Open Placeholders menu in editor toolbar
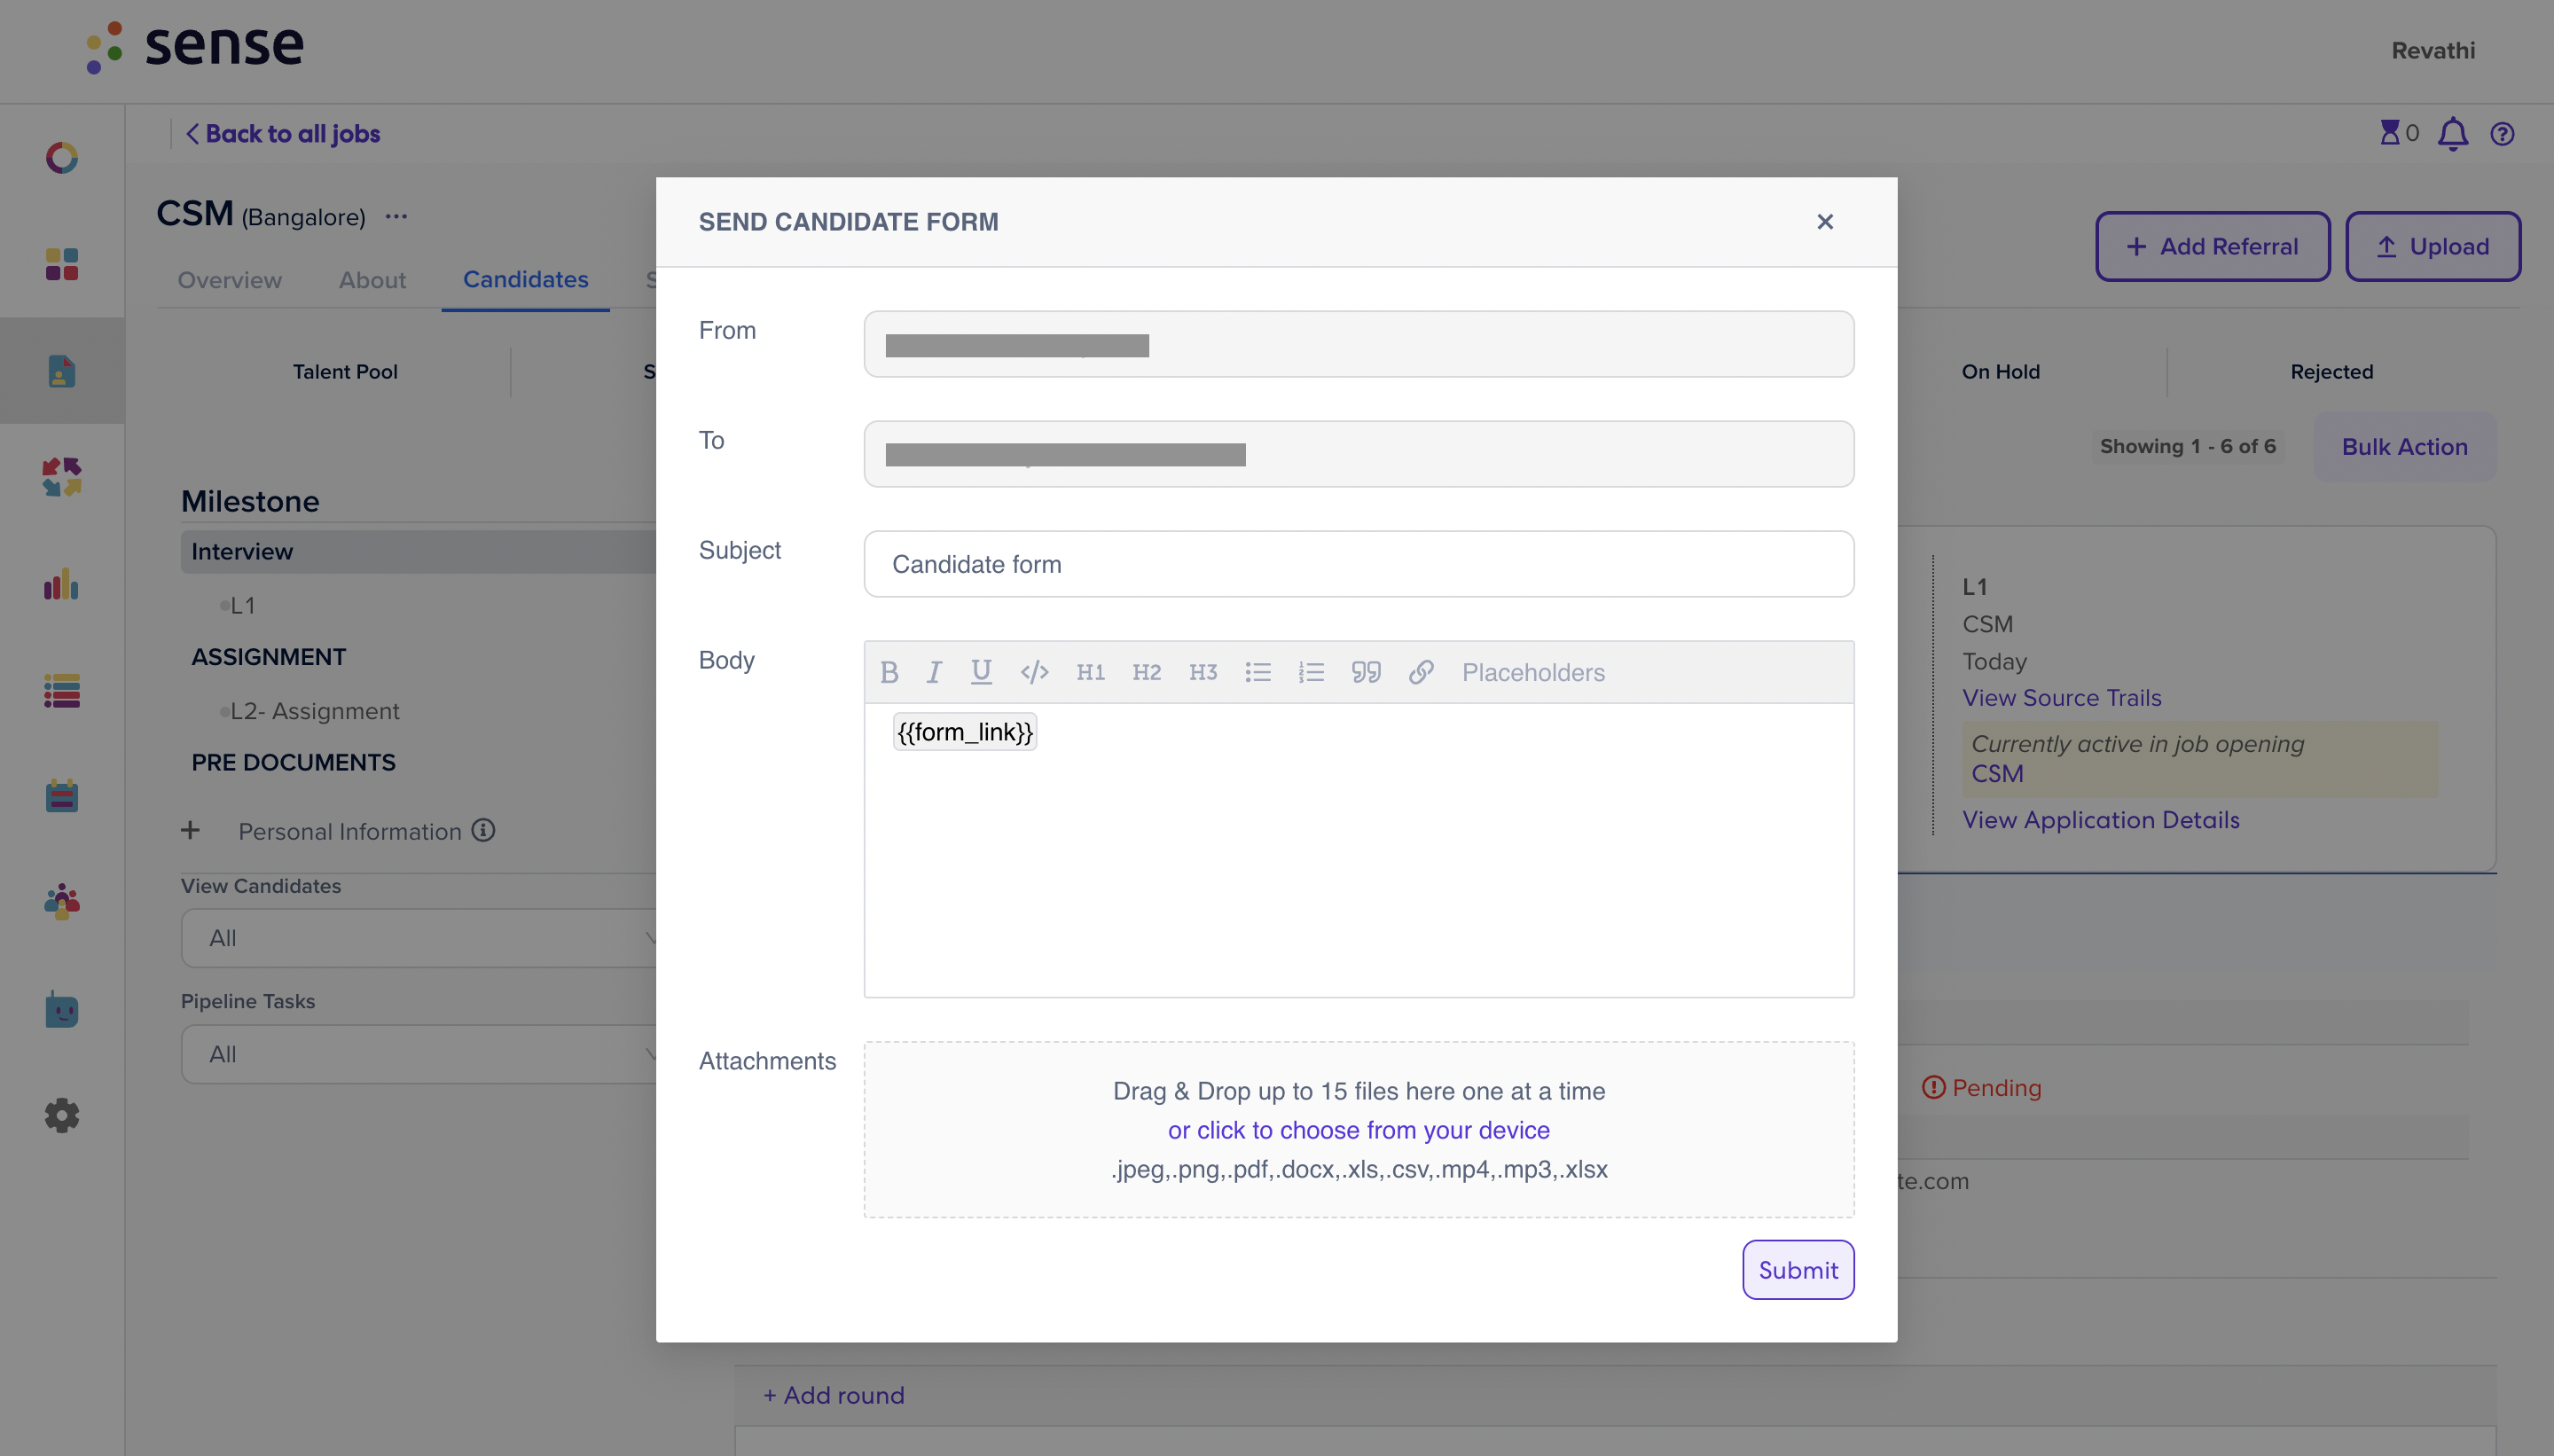Screen dimensions: 2554x1456 1533,672
